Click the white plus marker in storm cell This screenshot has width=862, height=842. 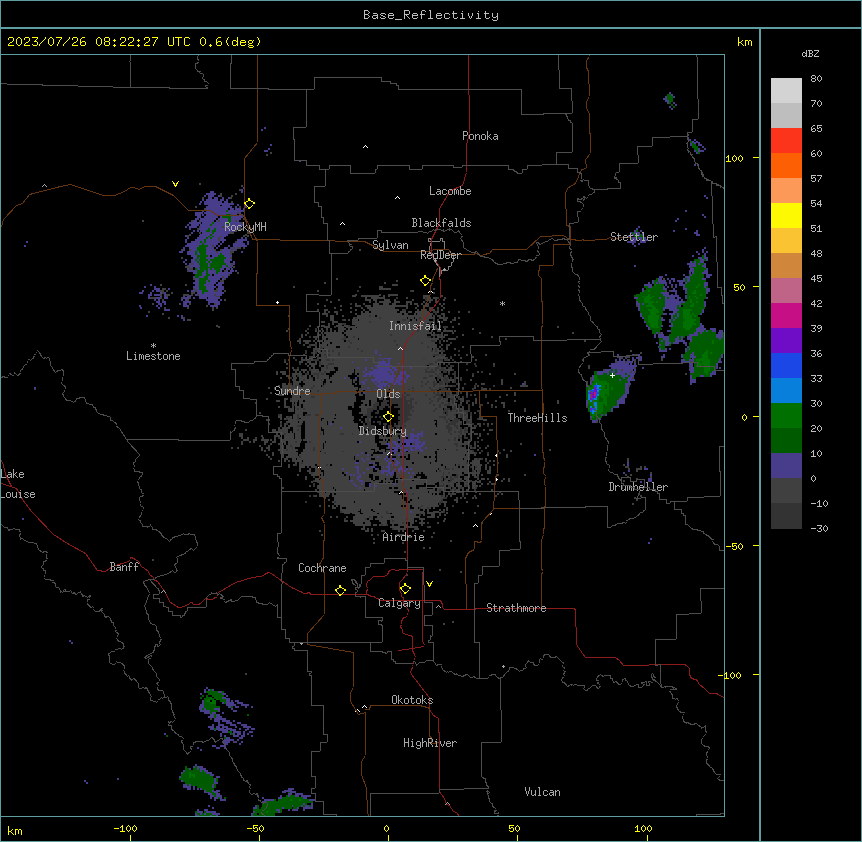pos(612,375)
